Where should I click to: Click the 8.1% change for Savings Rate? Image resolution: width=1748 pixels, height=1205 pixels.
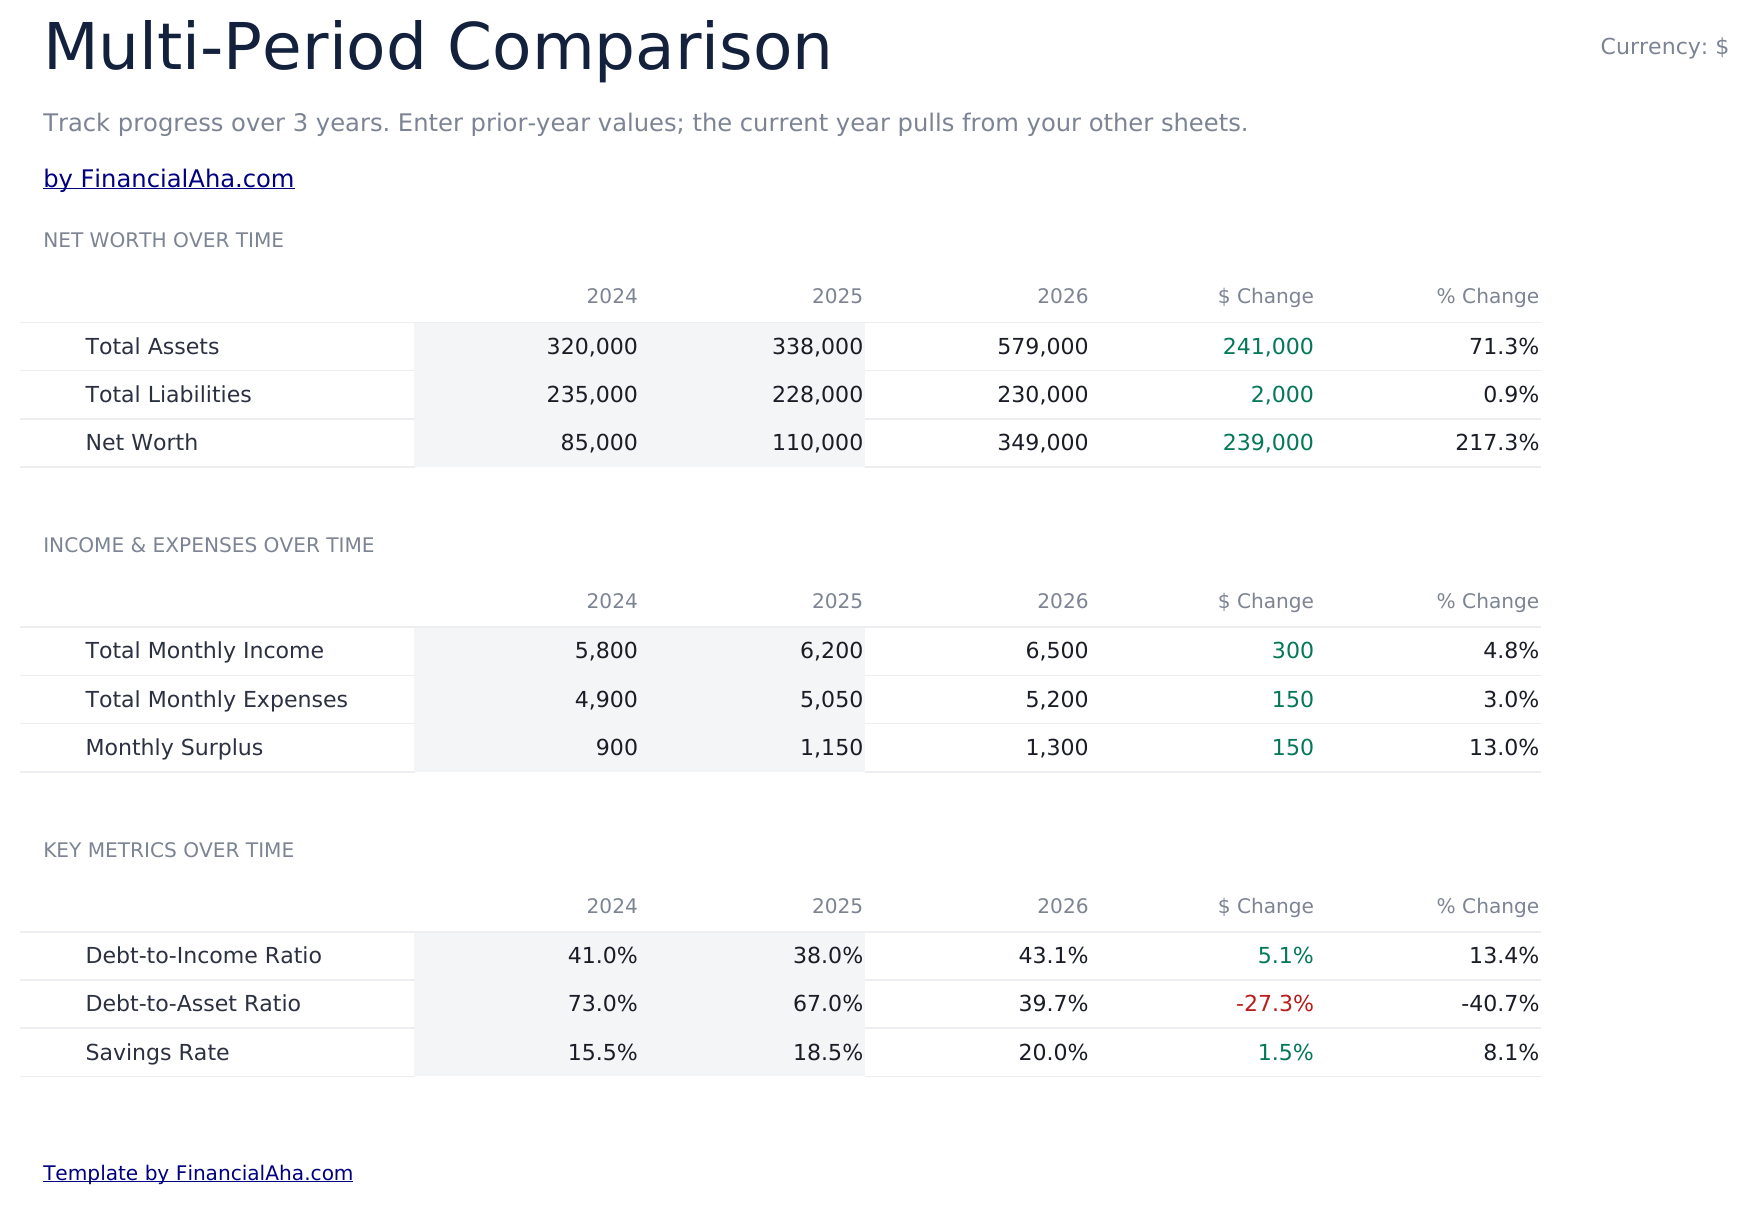(x=1511, y=1053)
